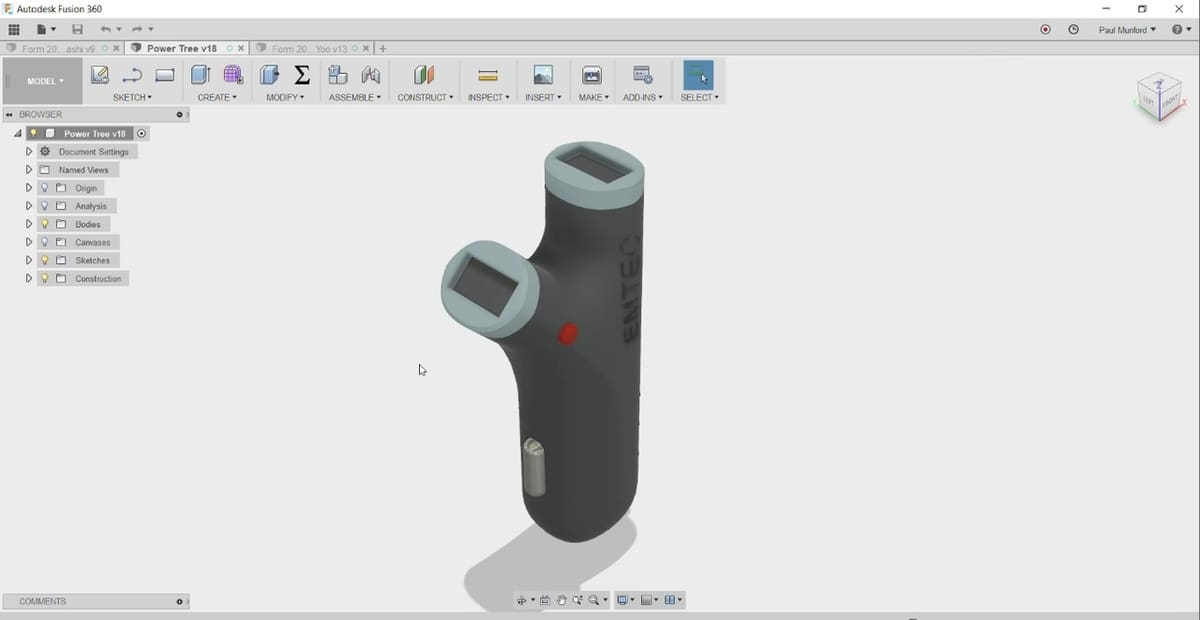The image size is (1200, 620).
Task: Click the Viewports layout icon
Action: pyautogui.click(x=670, y=600)
